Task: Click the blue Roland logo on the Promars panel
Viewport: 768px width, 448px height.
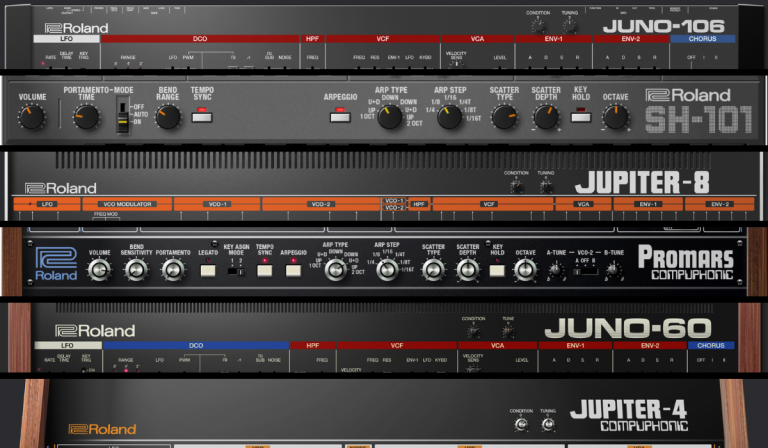Action: point(56,264)
